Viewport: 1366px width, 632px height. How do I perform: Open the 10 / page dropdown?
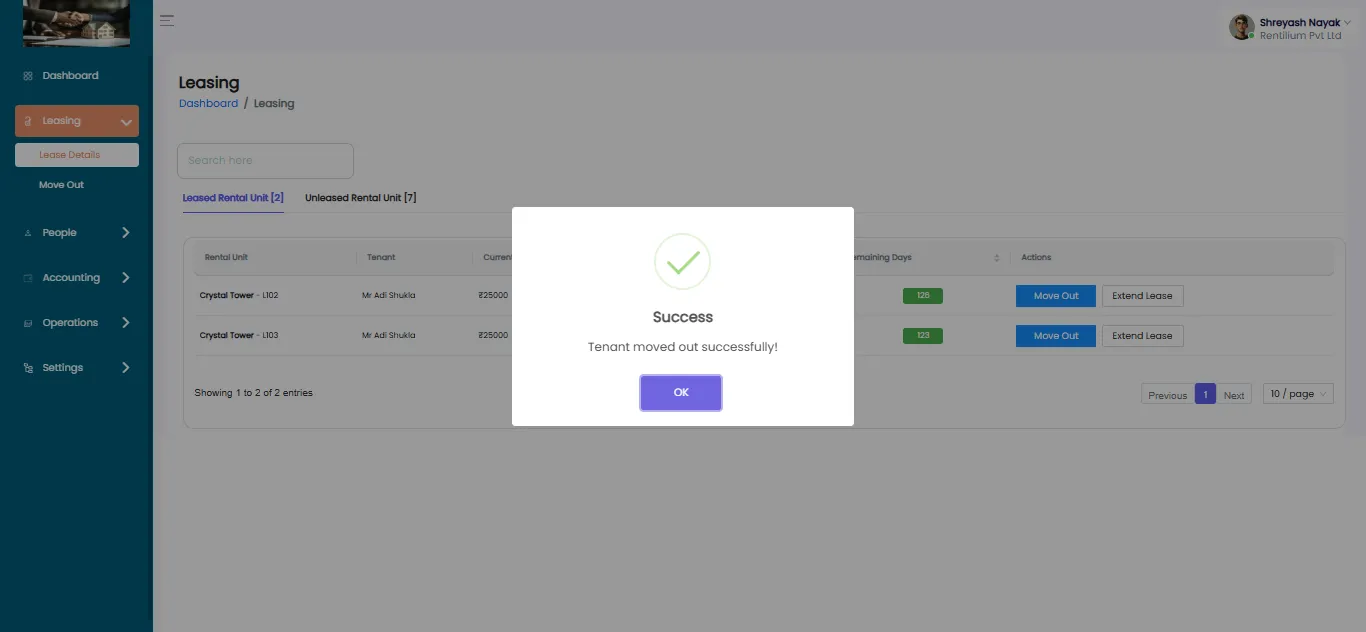tap(1298, 394)
